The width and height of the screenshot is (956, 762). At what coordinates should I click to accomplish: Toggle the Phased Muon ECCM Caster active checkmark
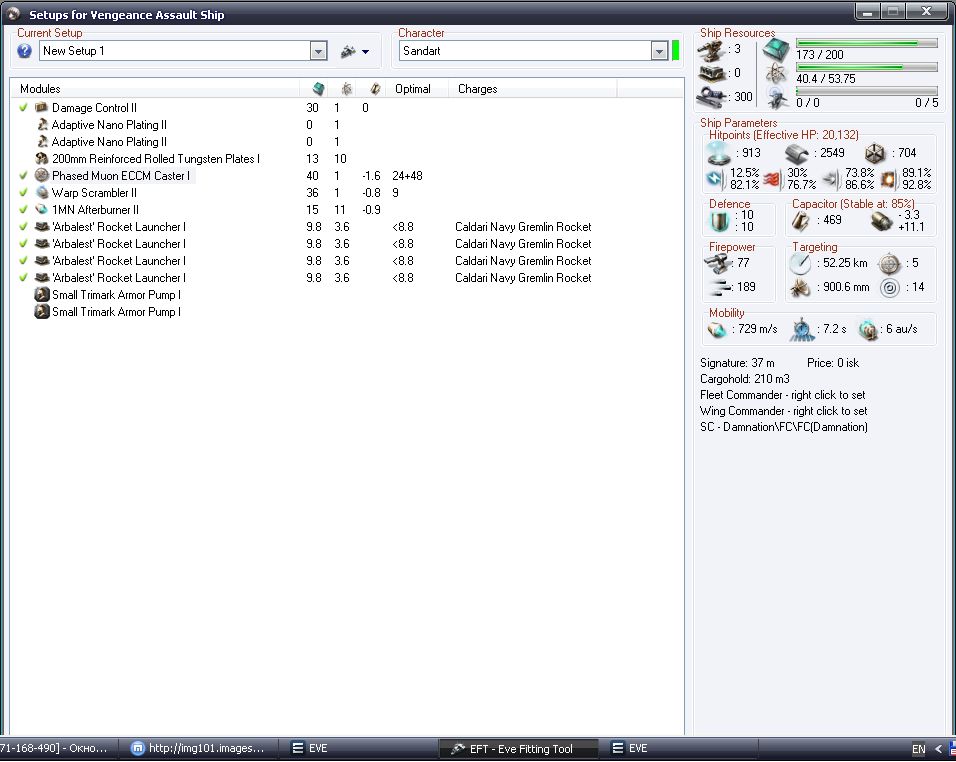coord(23,176)
